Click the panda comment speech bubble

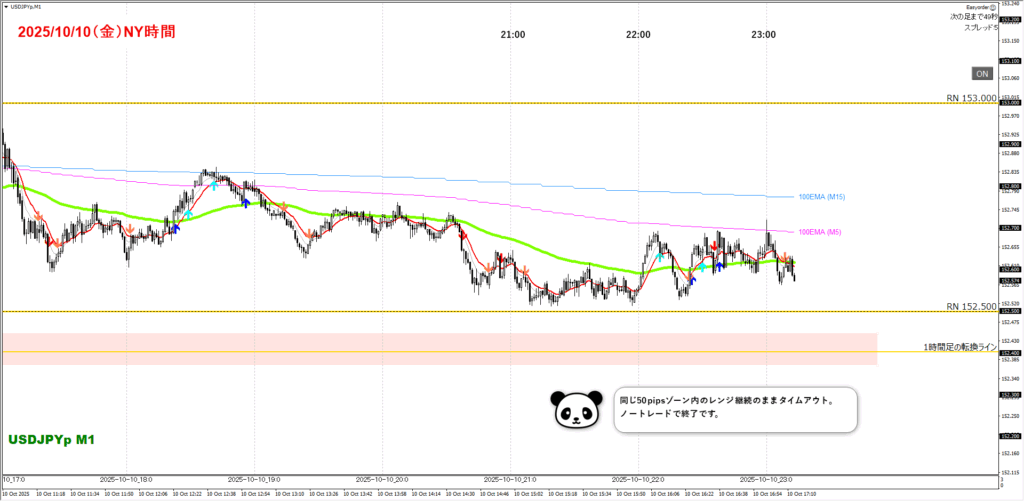click(x=735, y=409)
